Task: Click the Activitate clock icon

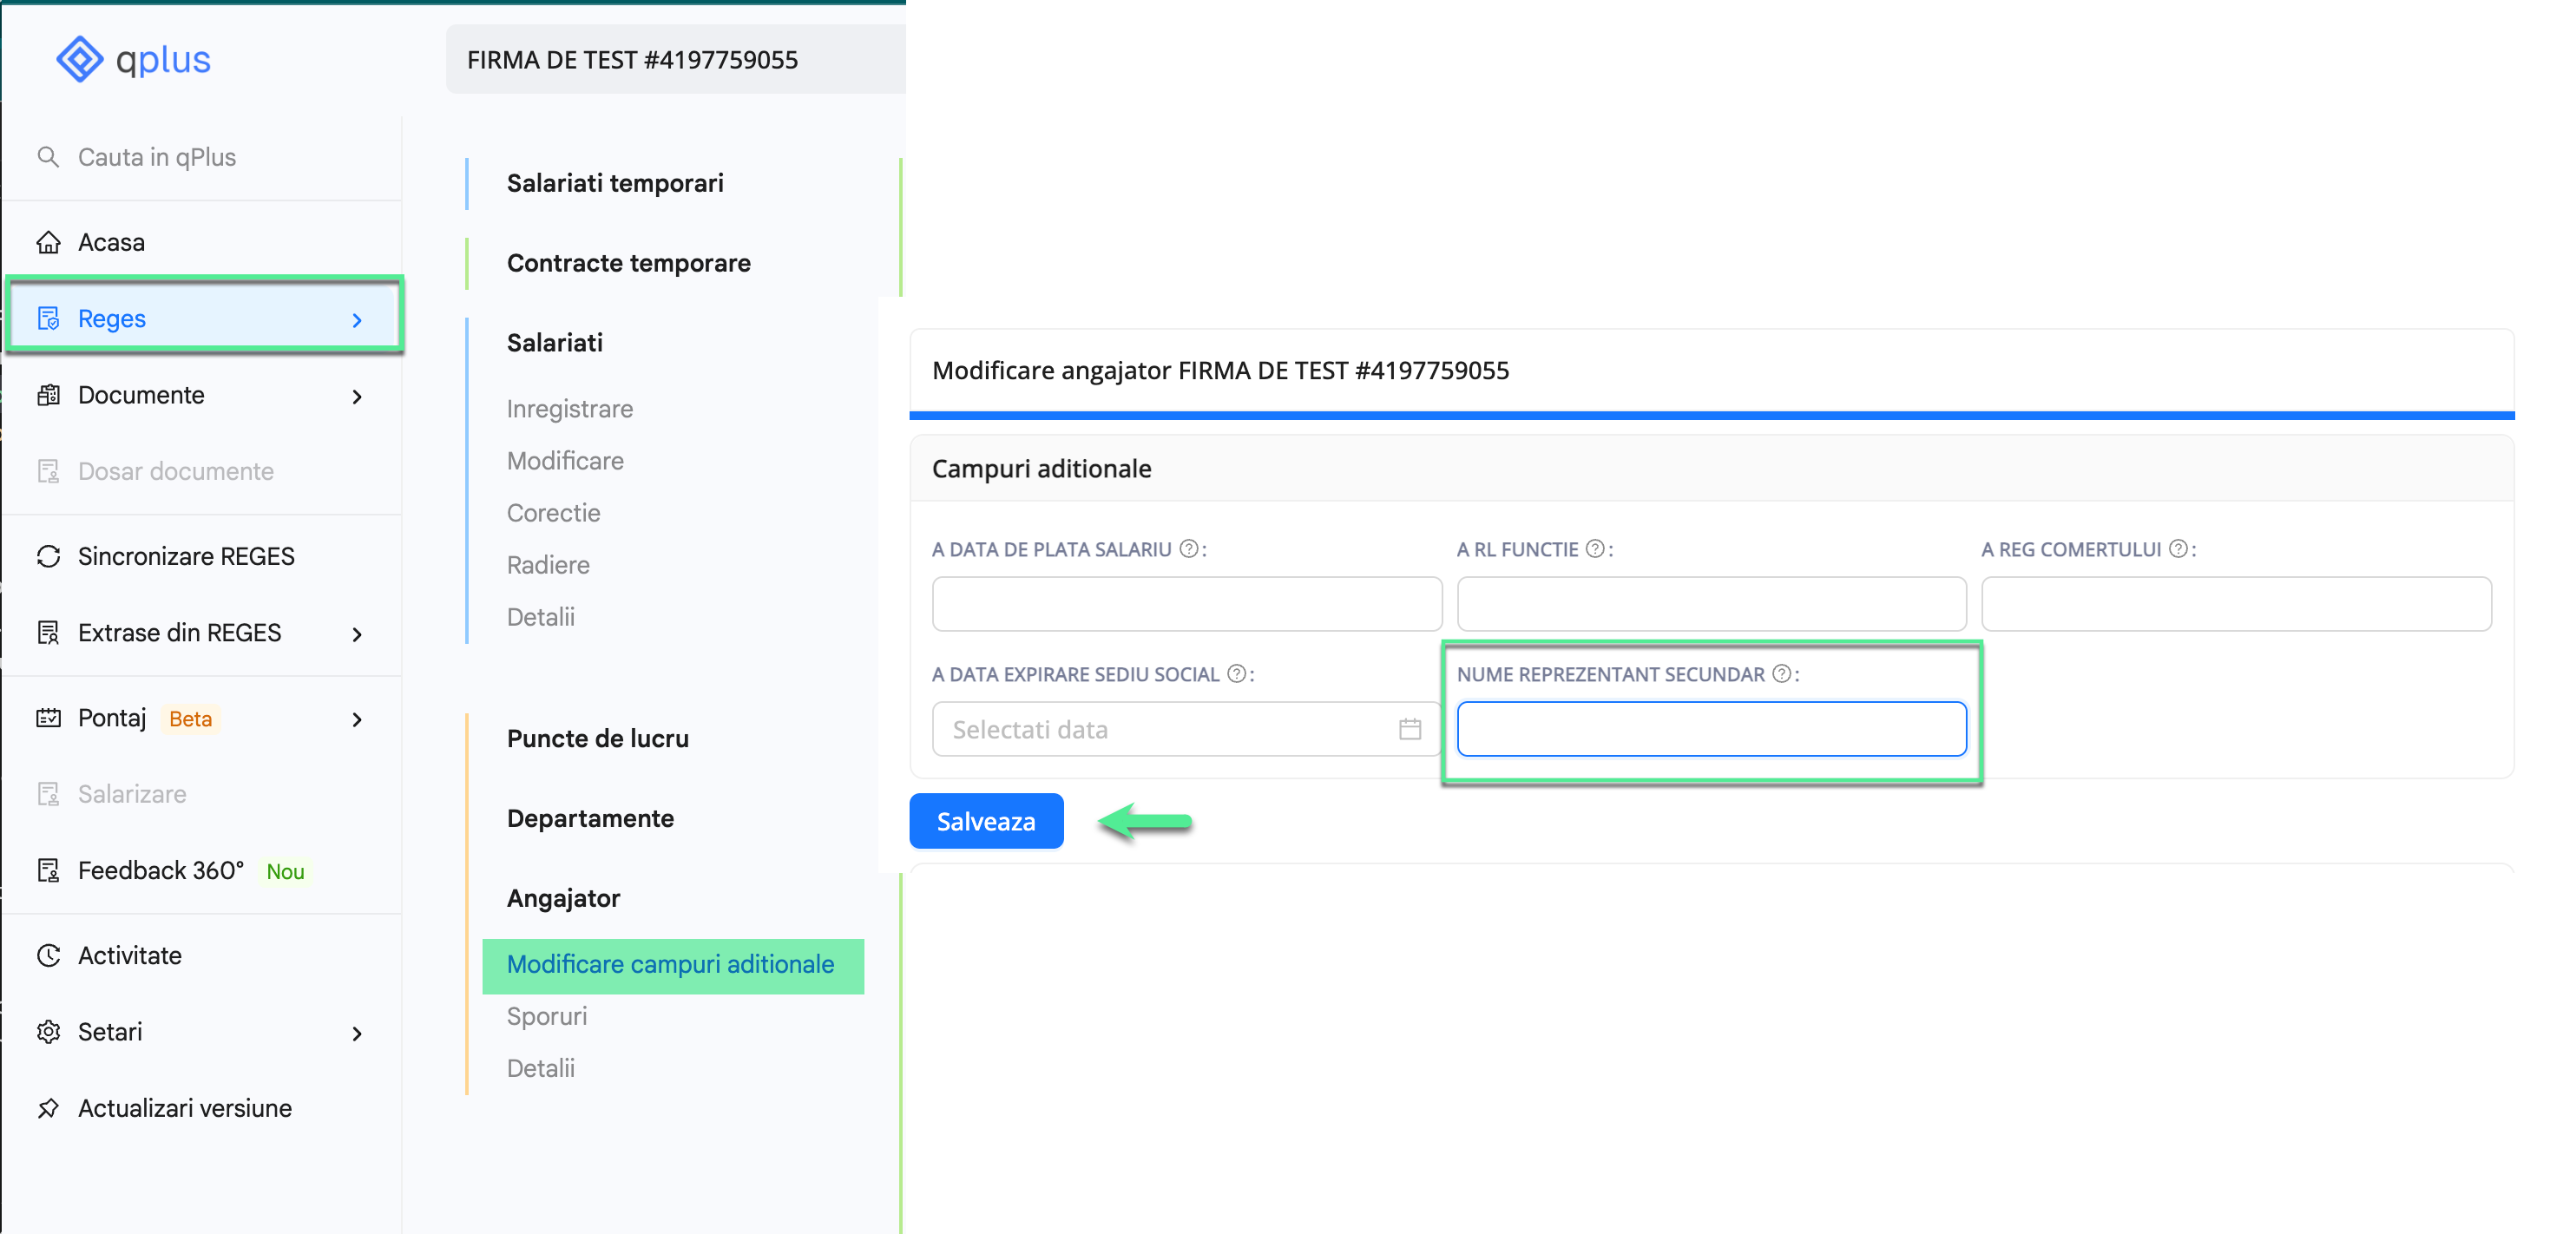Action: click(x=48, y=955)
